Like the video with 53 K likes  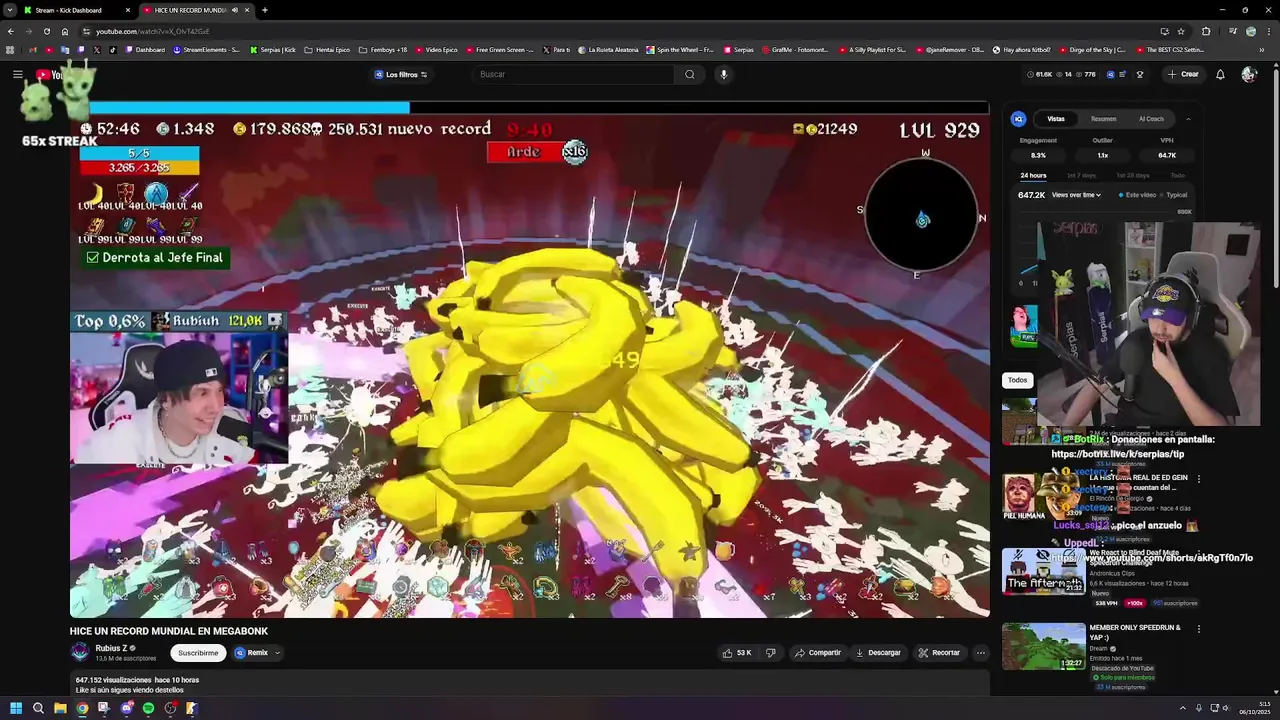(737, 653)
